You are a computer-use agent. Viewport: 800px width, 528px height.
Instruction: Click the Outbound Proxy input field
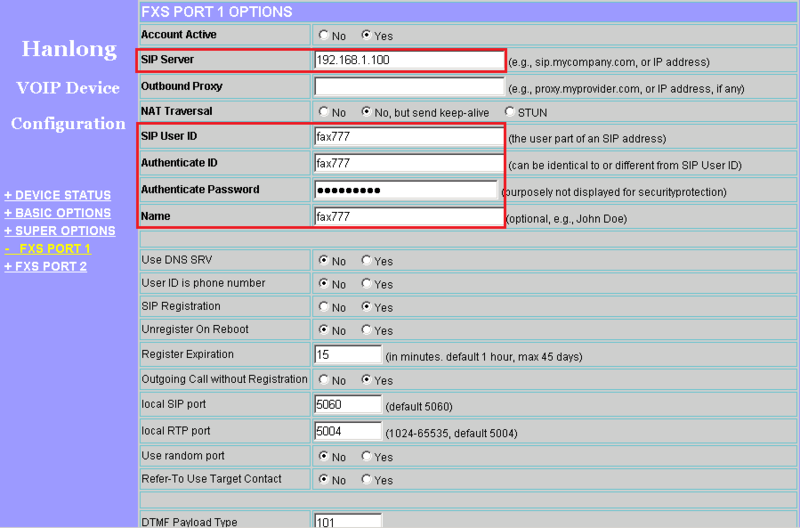(x=409, y=86)
